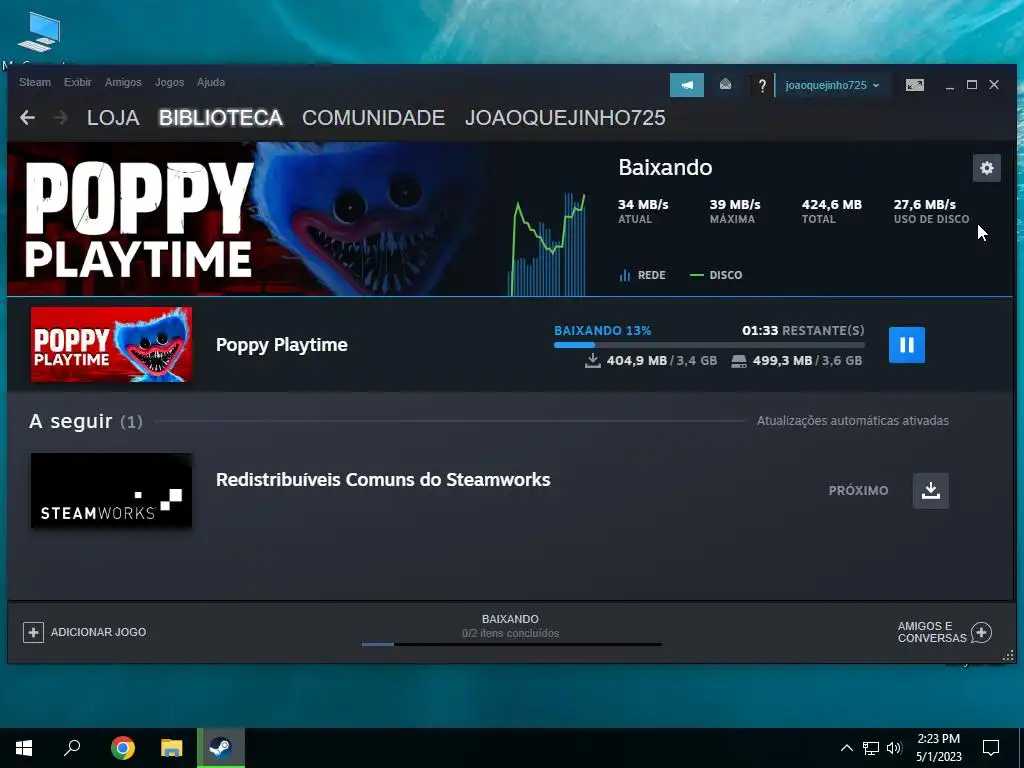Open My Computer desktop icon
Image resolution: width=1024 pixels, height=768 pixels.
(x=39, y=33)
